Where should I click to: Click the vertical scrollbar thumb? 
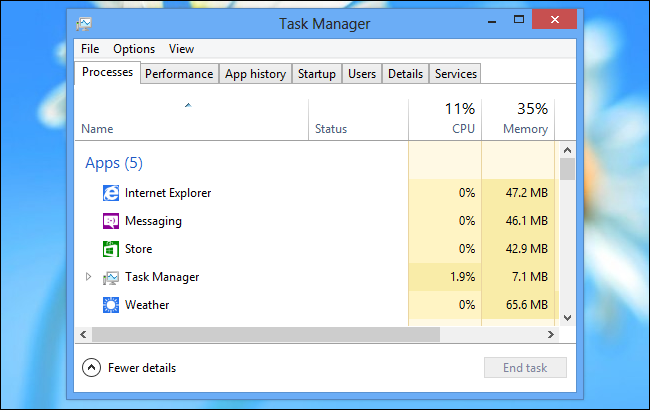[x=568, y=169]
